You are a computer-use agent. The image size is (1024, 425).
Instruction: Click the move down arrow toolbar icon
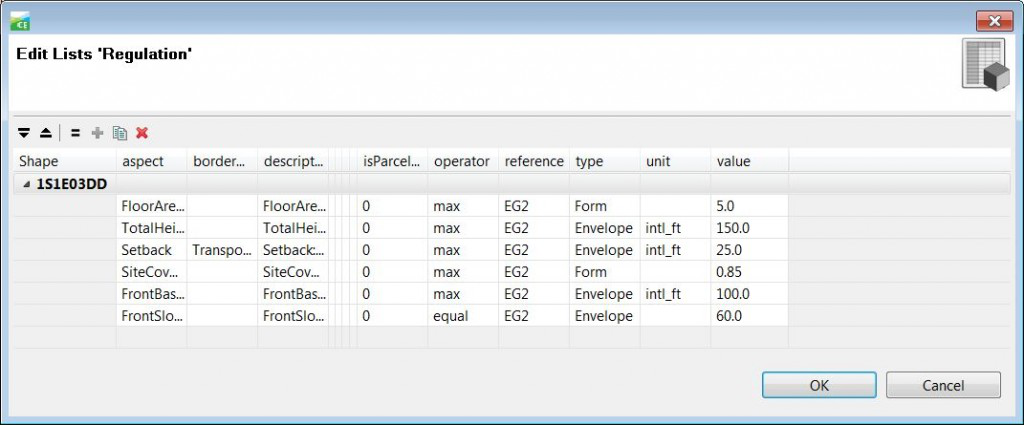[24, 133]
